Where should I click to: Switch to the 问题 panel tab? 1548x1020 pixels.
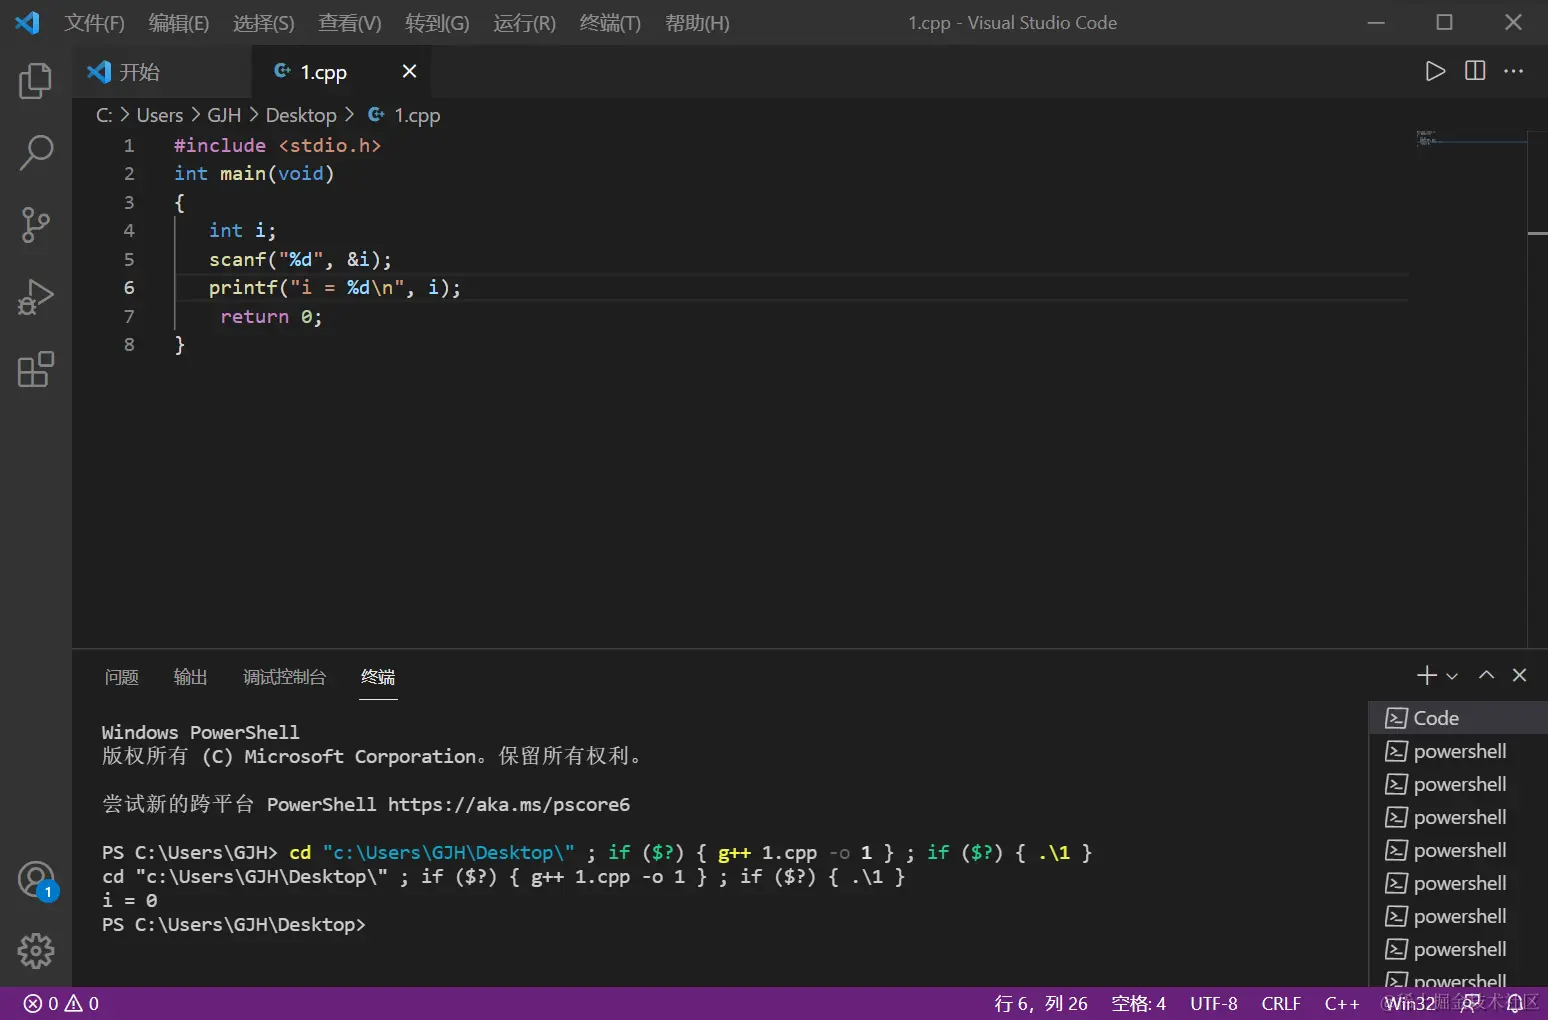coord(122,677)
